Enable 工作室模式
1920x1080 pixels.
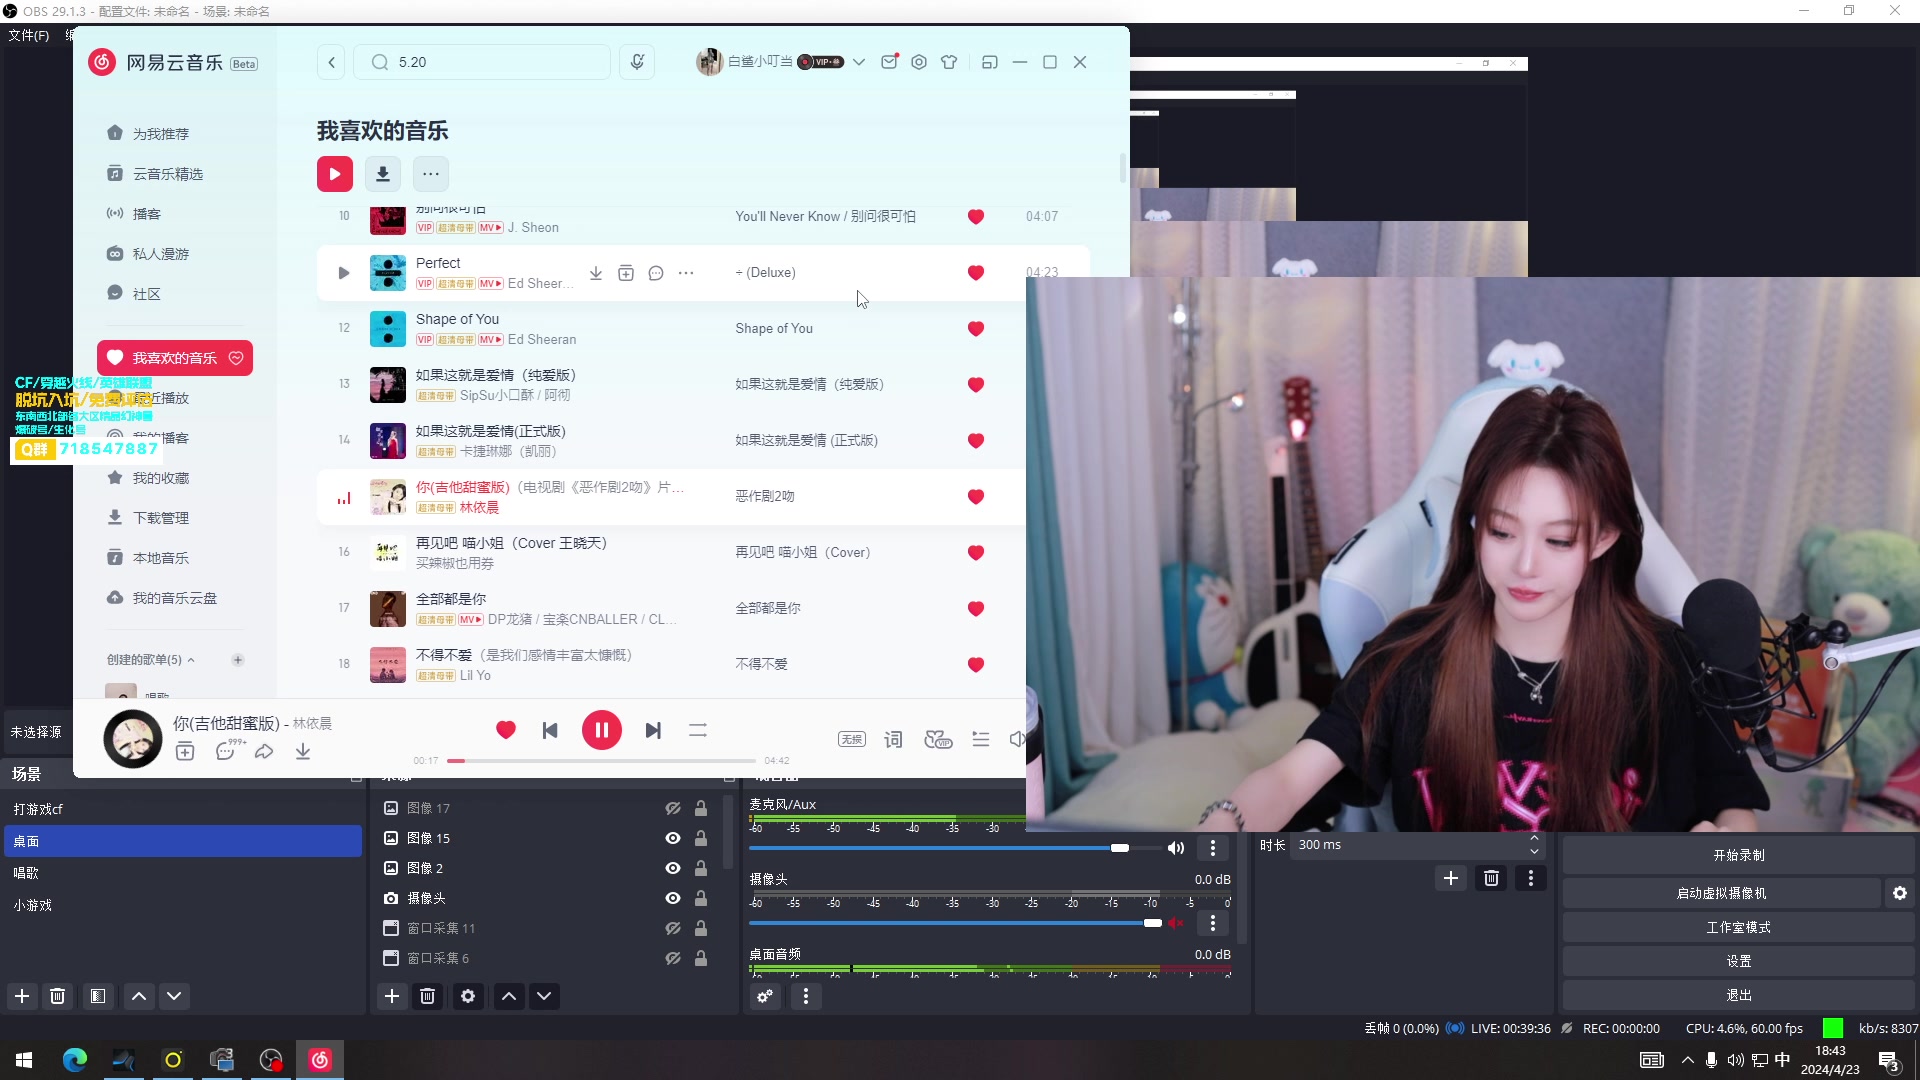pos(1738,927)
